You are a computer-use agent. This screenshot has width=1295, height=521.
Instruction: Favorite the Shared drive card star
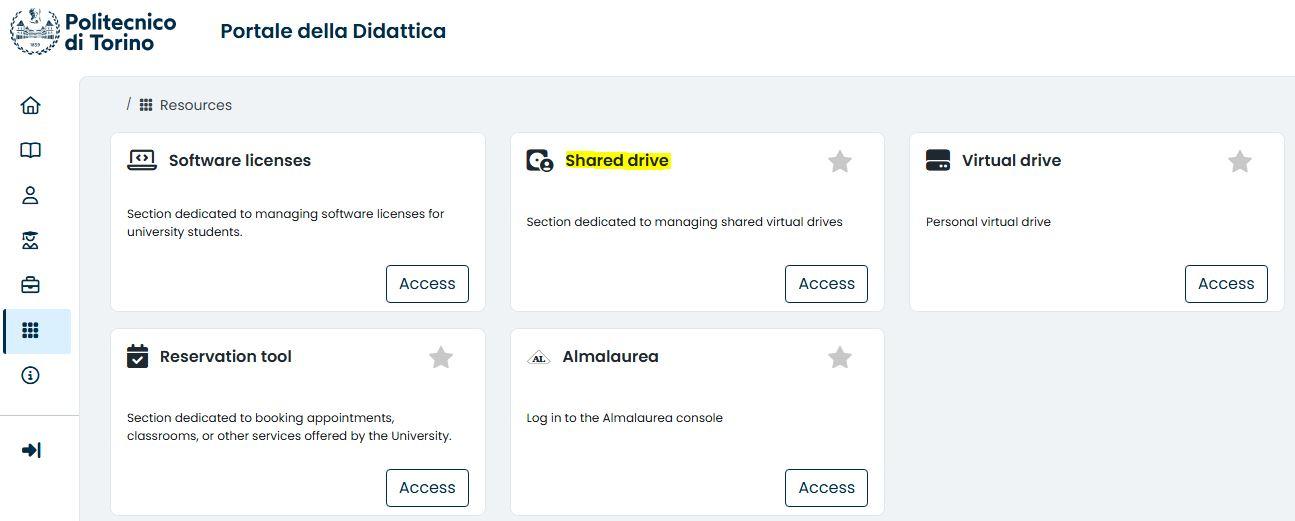click(x=840, y=161)
